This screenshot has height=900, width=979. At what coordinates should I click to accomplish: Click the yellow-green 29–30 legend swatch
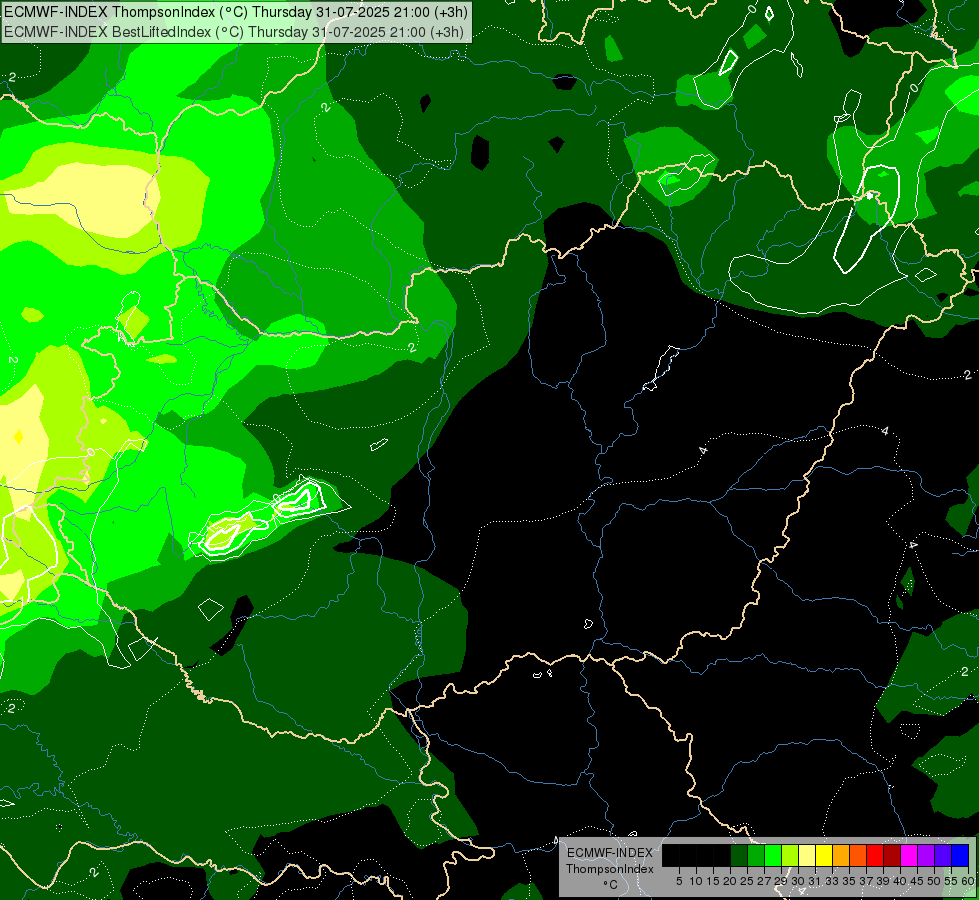coord(790,856)
